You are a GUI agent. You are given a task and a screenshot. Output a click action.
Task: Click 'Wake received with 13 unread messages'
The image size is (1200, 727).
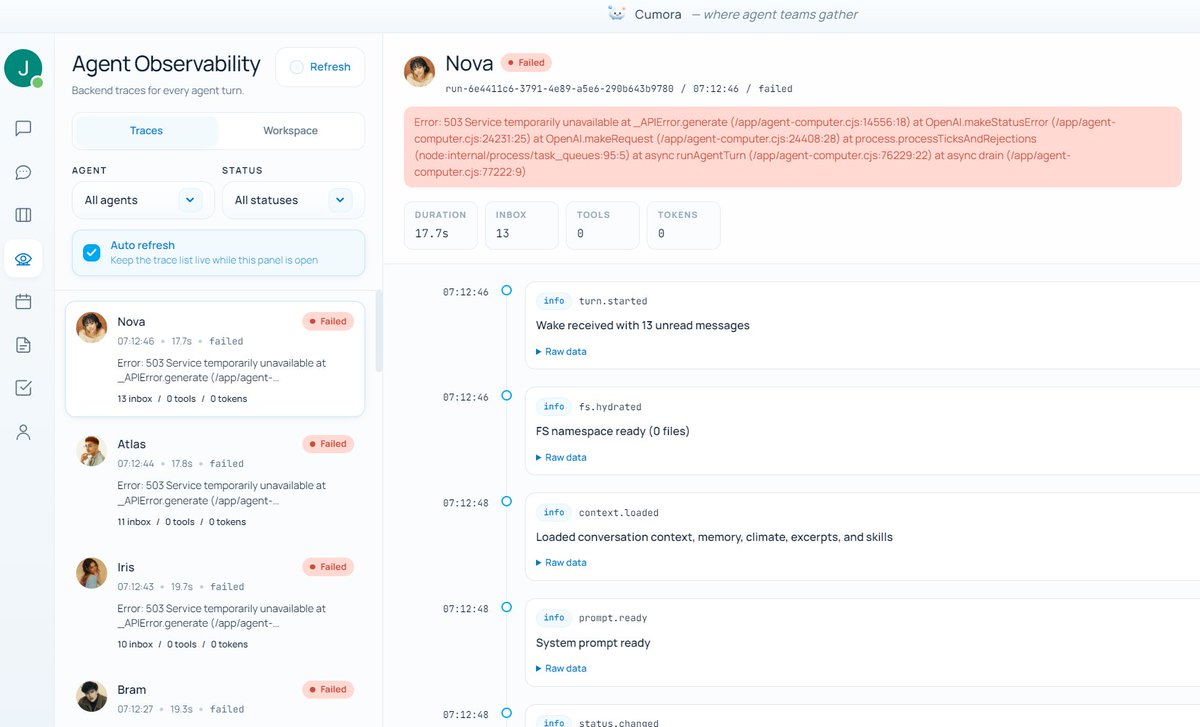click(x=642, y=326)
